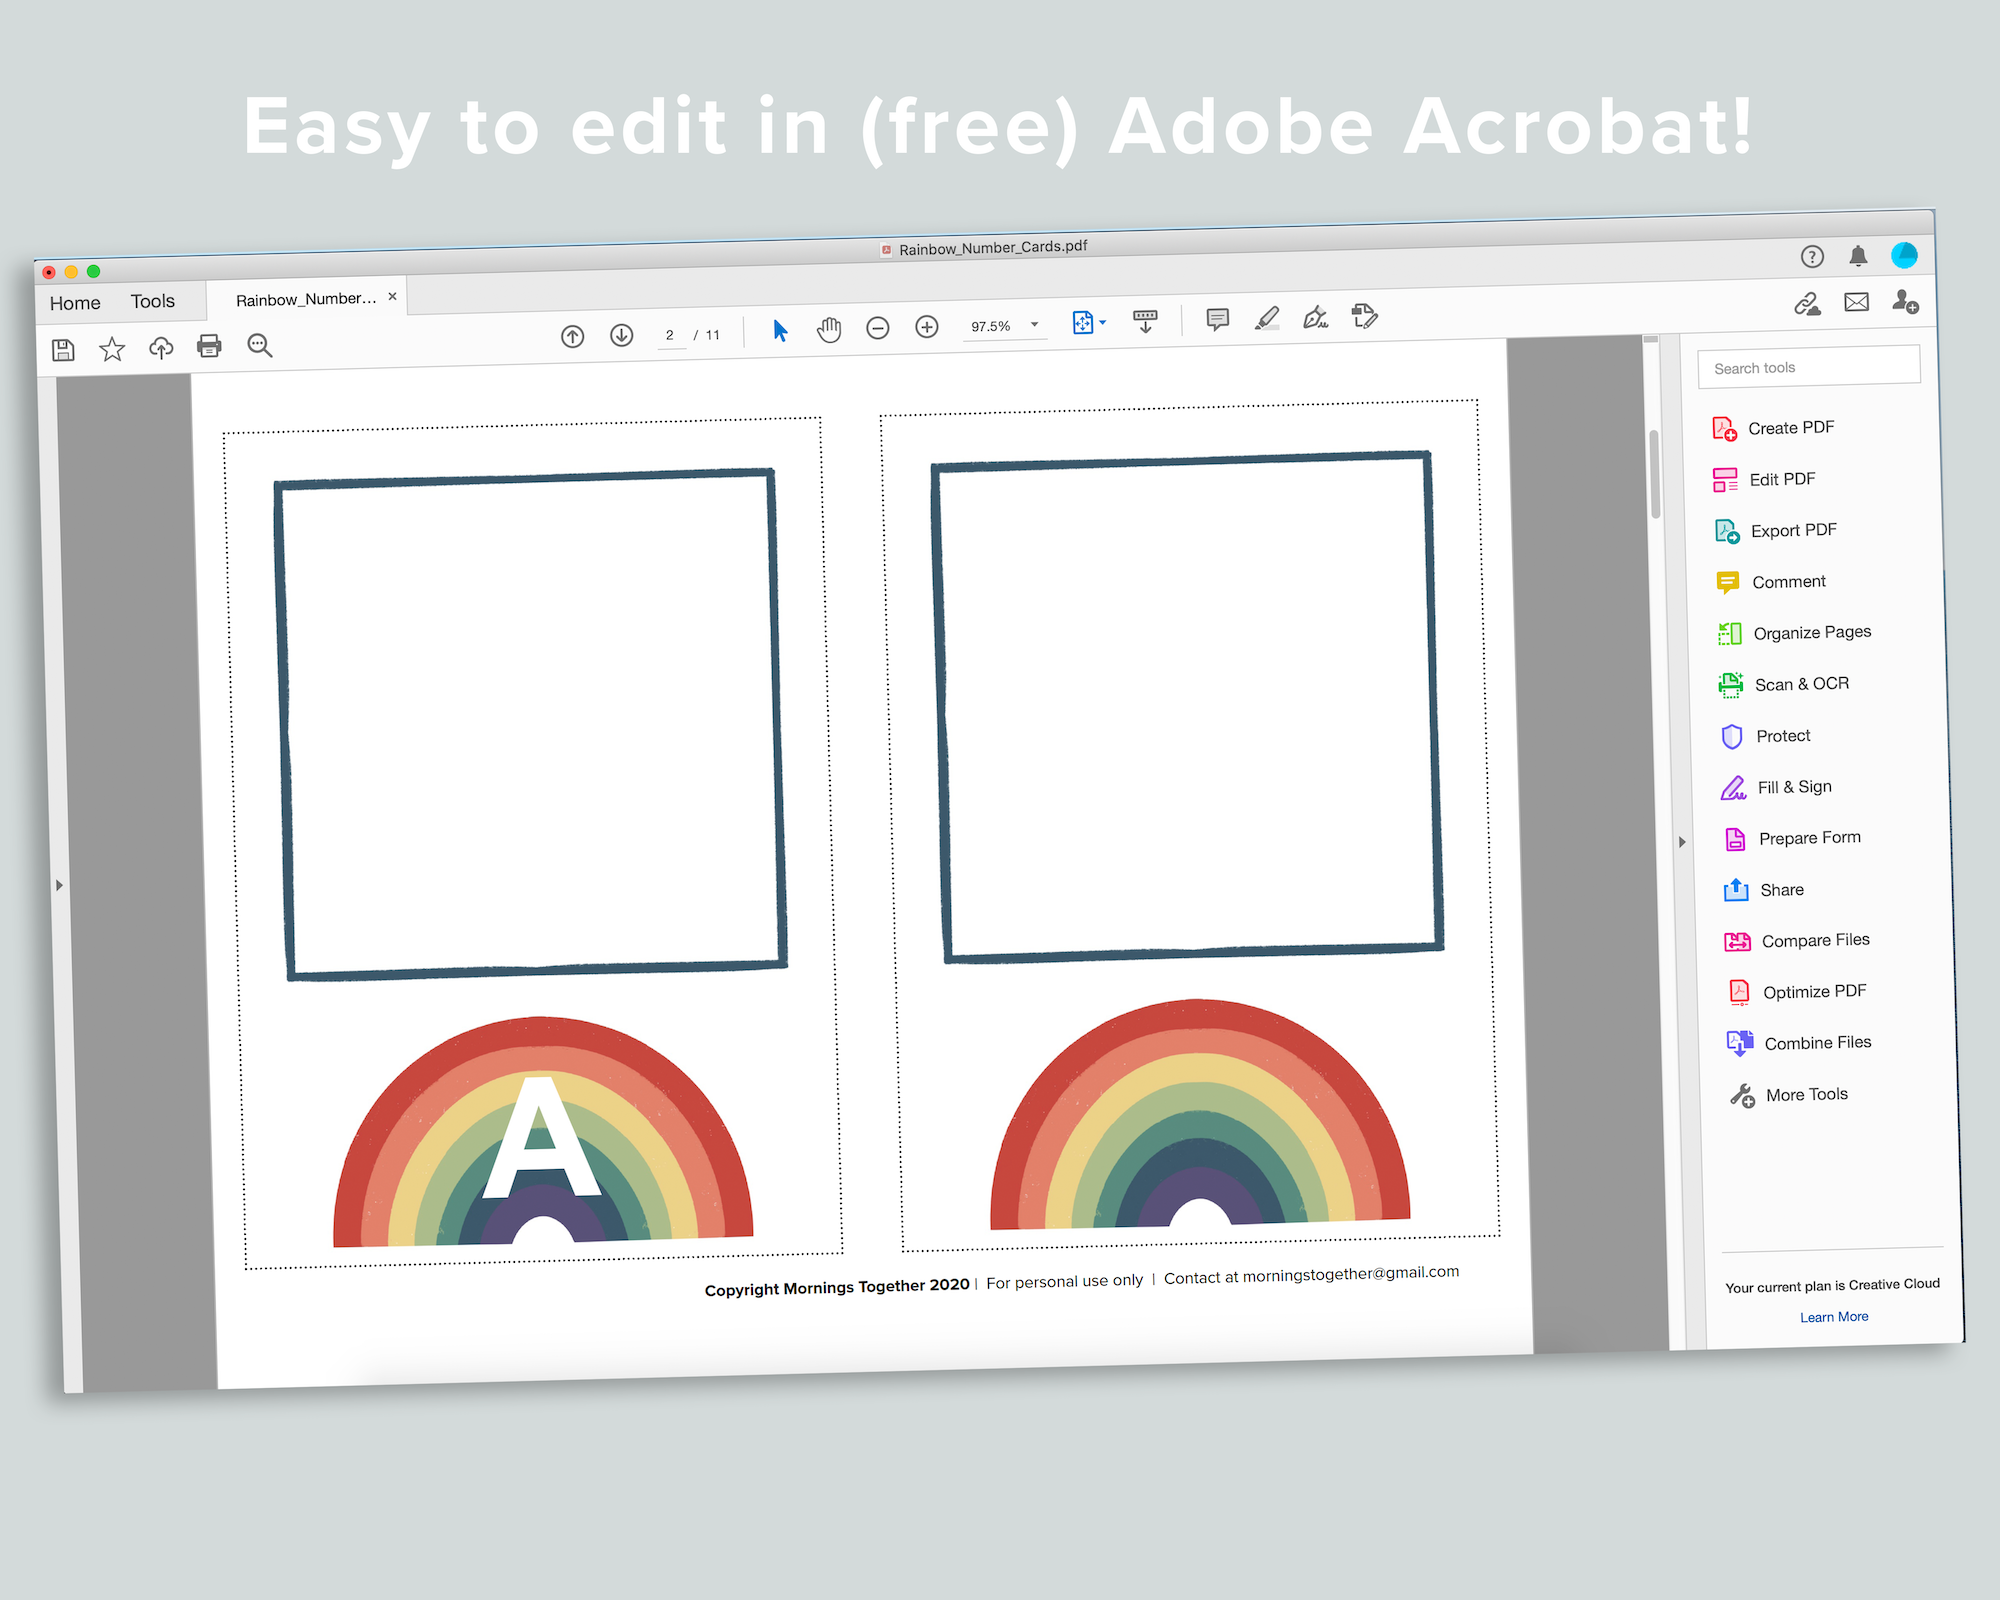
Task: Click the scrolling mode keyboard icon
Action: pyautogui.click(x=1145, y=321)
